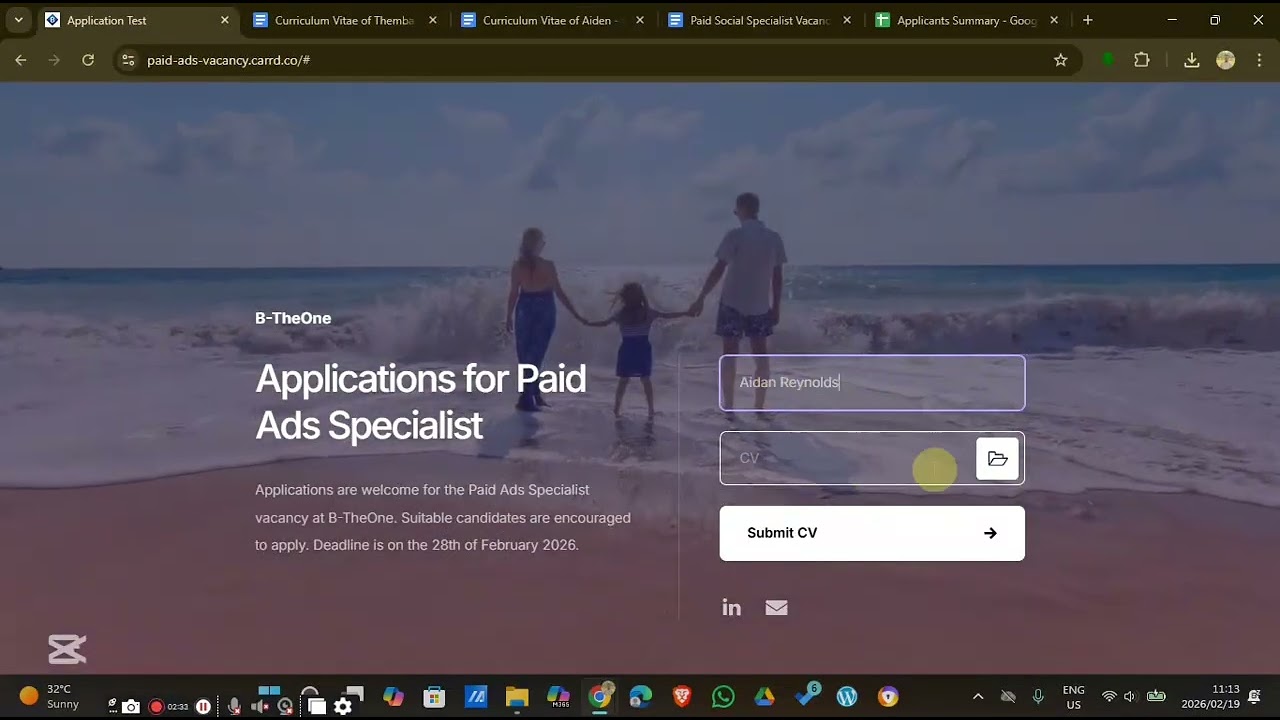Click the Submit CV button
This screenshot has width=1280, height=720.
pyautogui.click(x=872, y=533)
